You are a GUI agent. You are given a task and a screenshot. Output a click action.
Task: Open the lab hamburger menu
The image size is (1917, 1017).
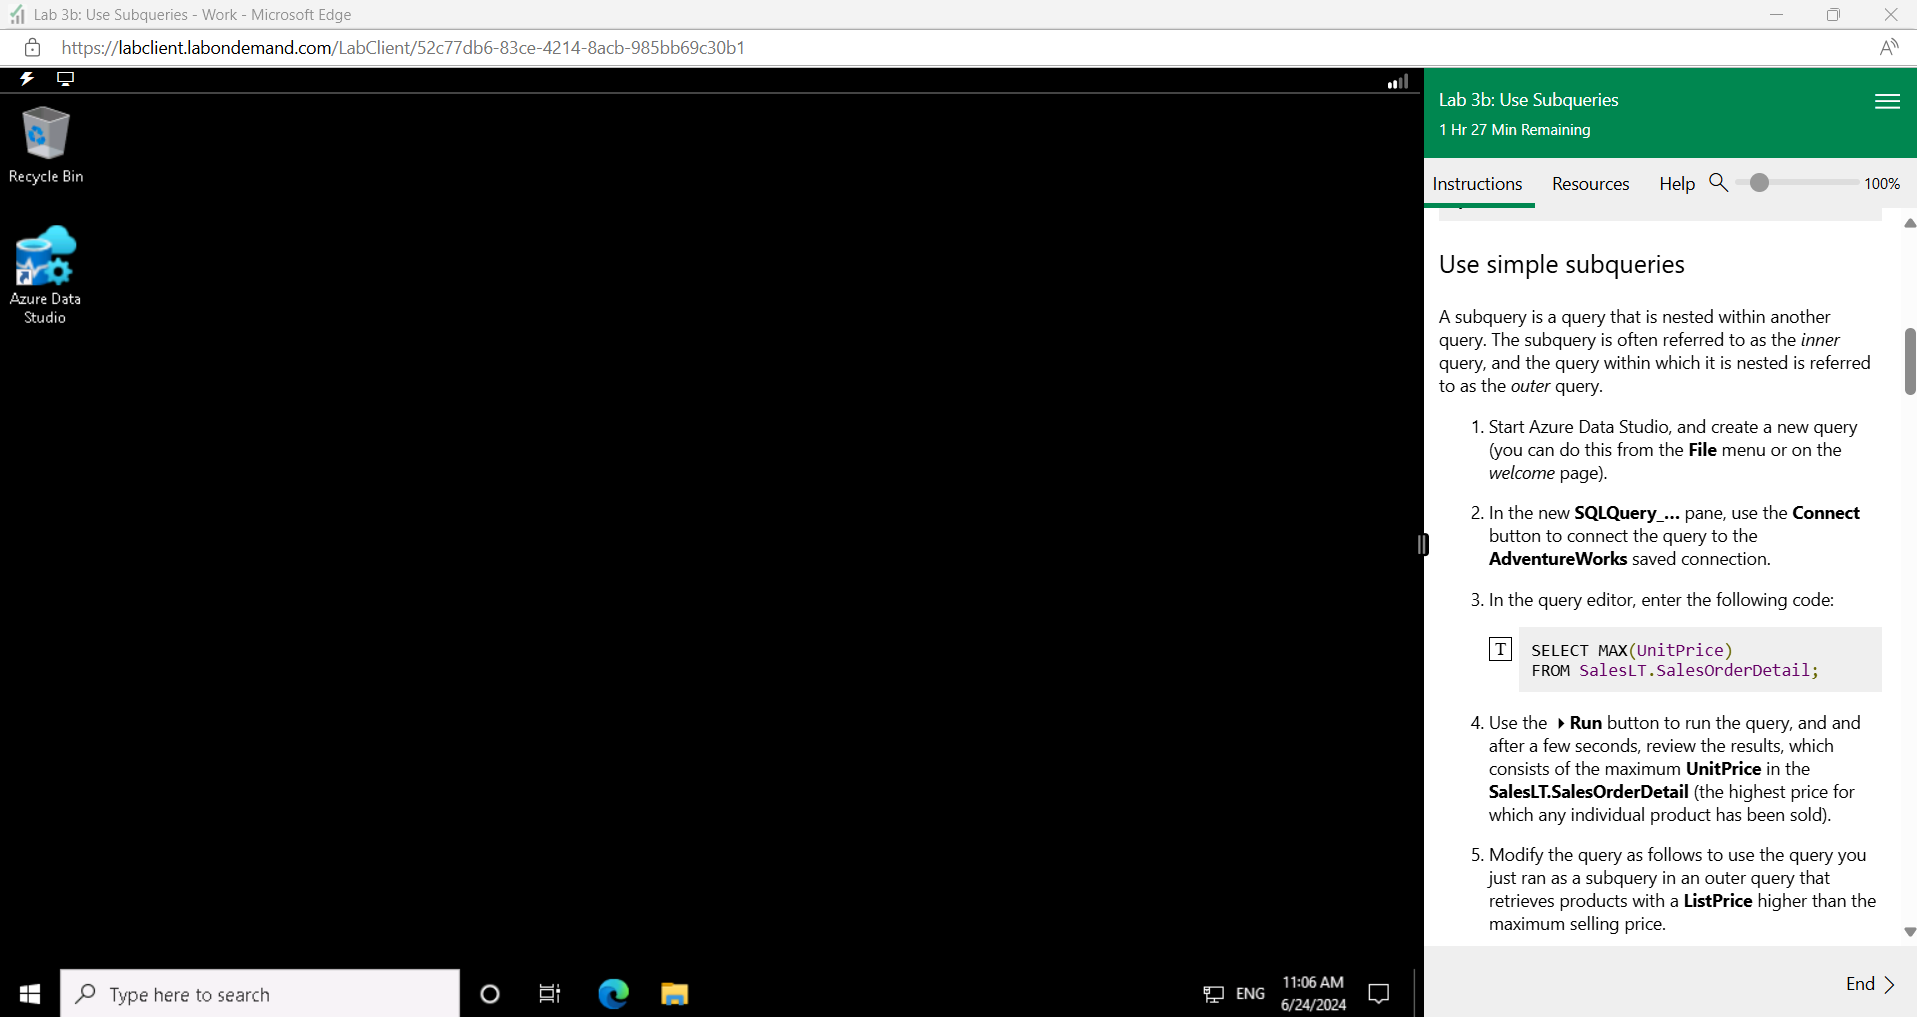[1887, 101]
